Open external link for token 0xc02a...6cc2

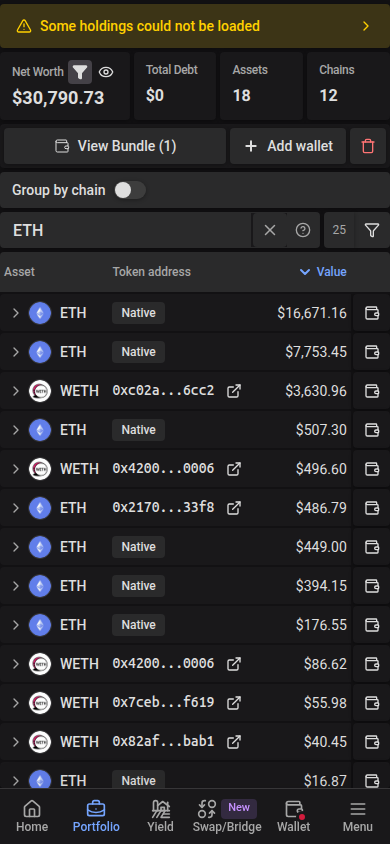[233, 391]
